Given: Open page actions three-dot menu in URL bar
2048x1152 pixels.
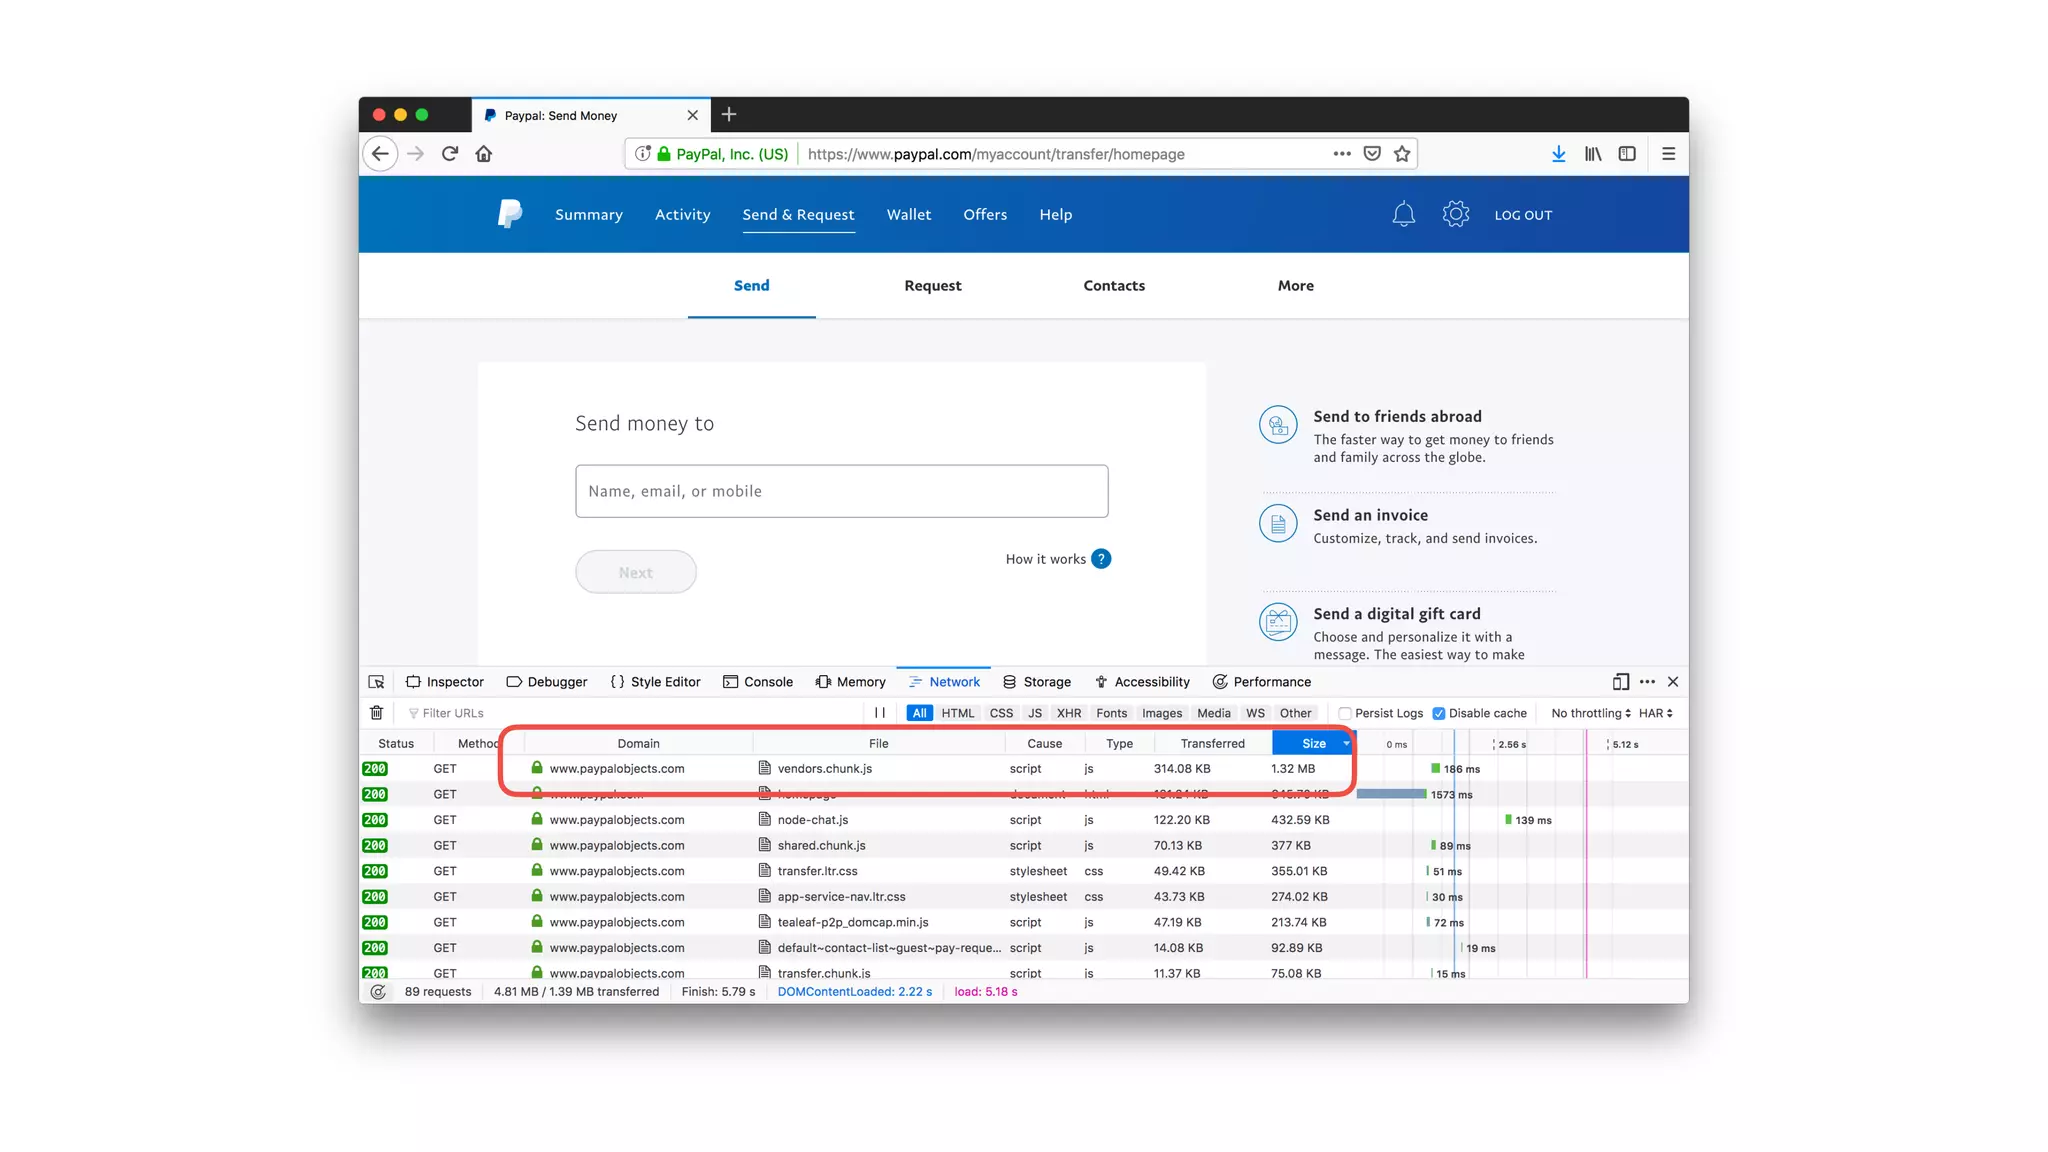Looking at the screenshot, I should [1342, 154].
